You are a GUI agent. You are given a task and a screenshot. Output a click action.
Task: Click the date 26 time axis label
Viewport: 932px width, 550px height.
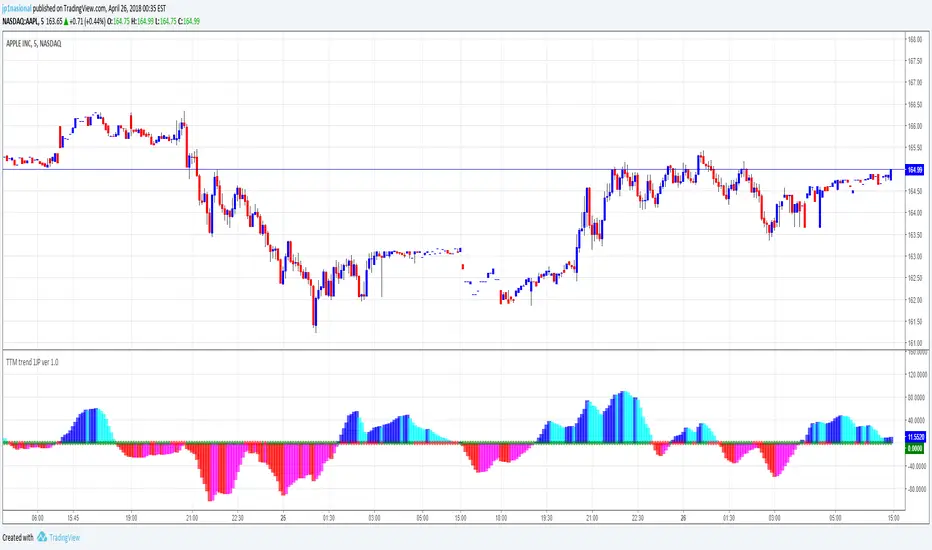coord(684,518)
